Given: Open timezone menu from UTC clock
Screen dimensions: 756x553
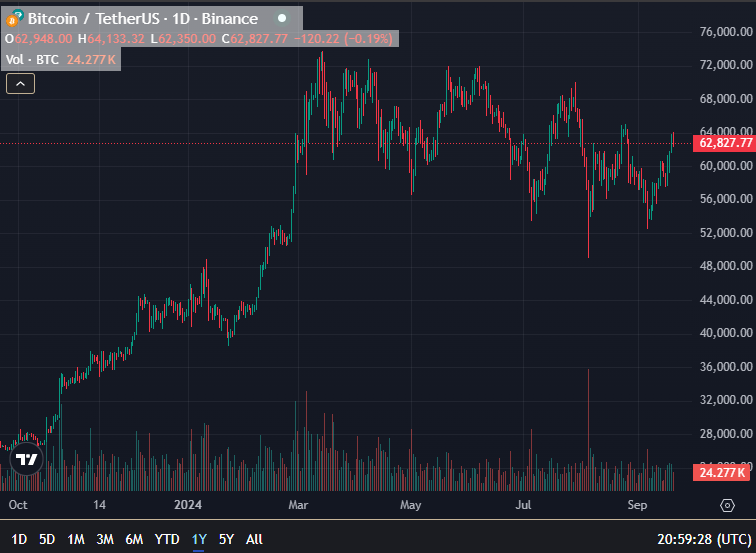Looking at the screenshot, I should (704, 539).
